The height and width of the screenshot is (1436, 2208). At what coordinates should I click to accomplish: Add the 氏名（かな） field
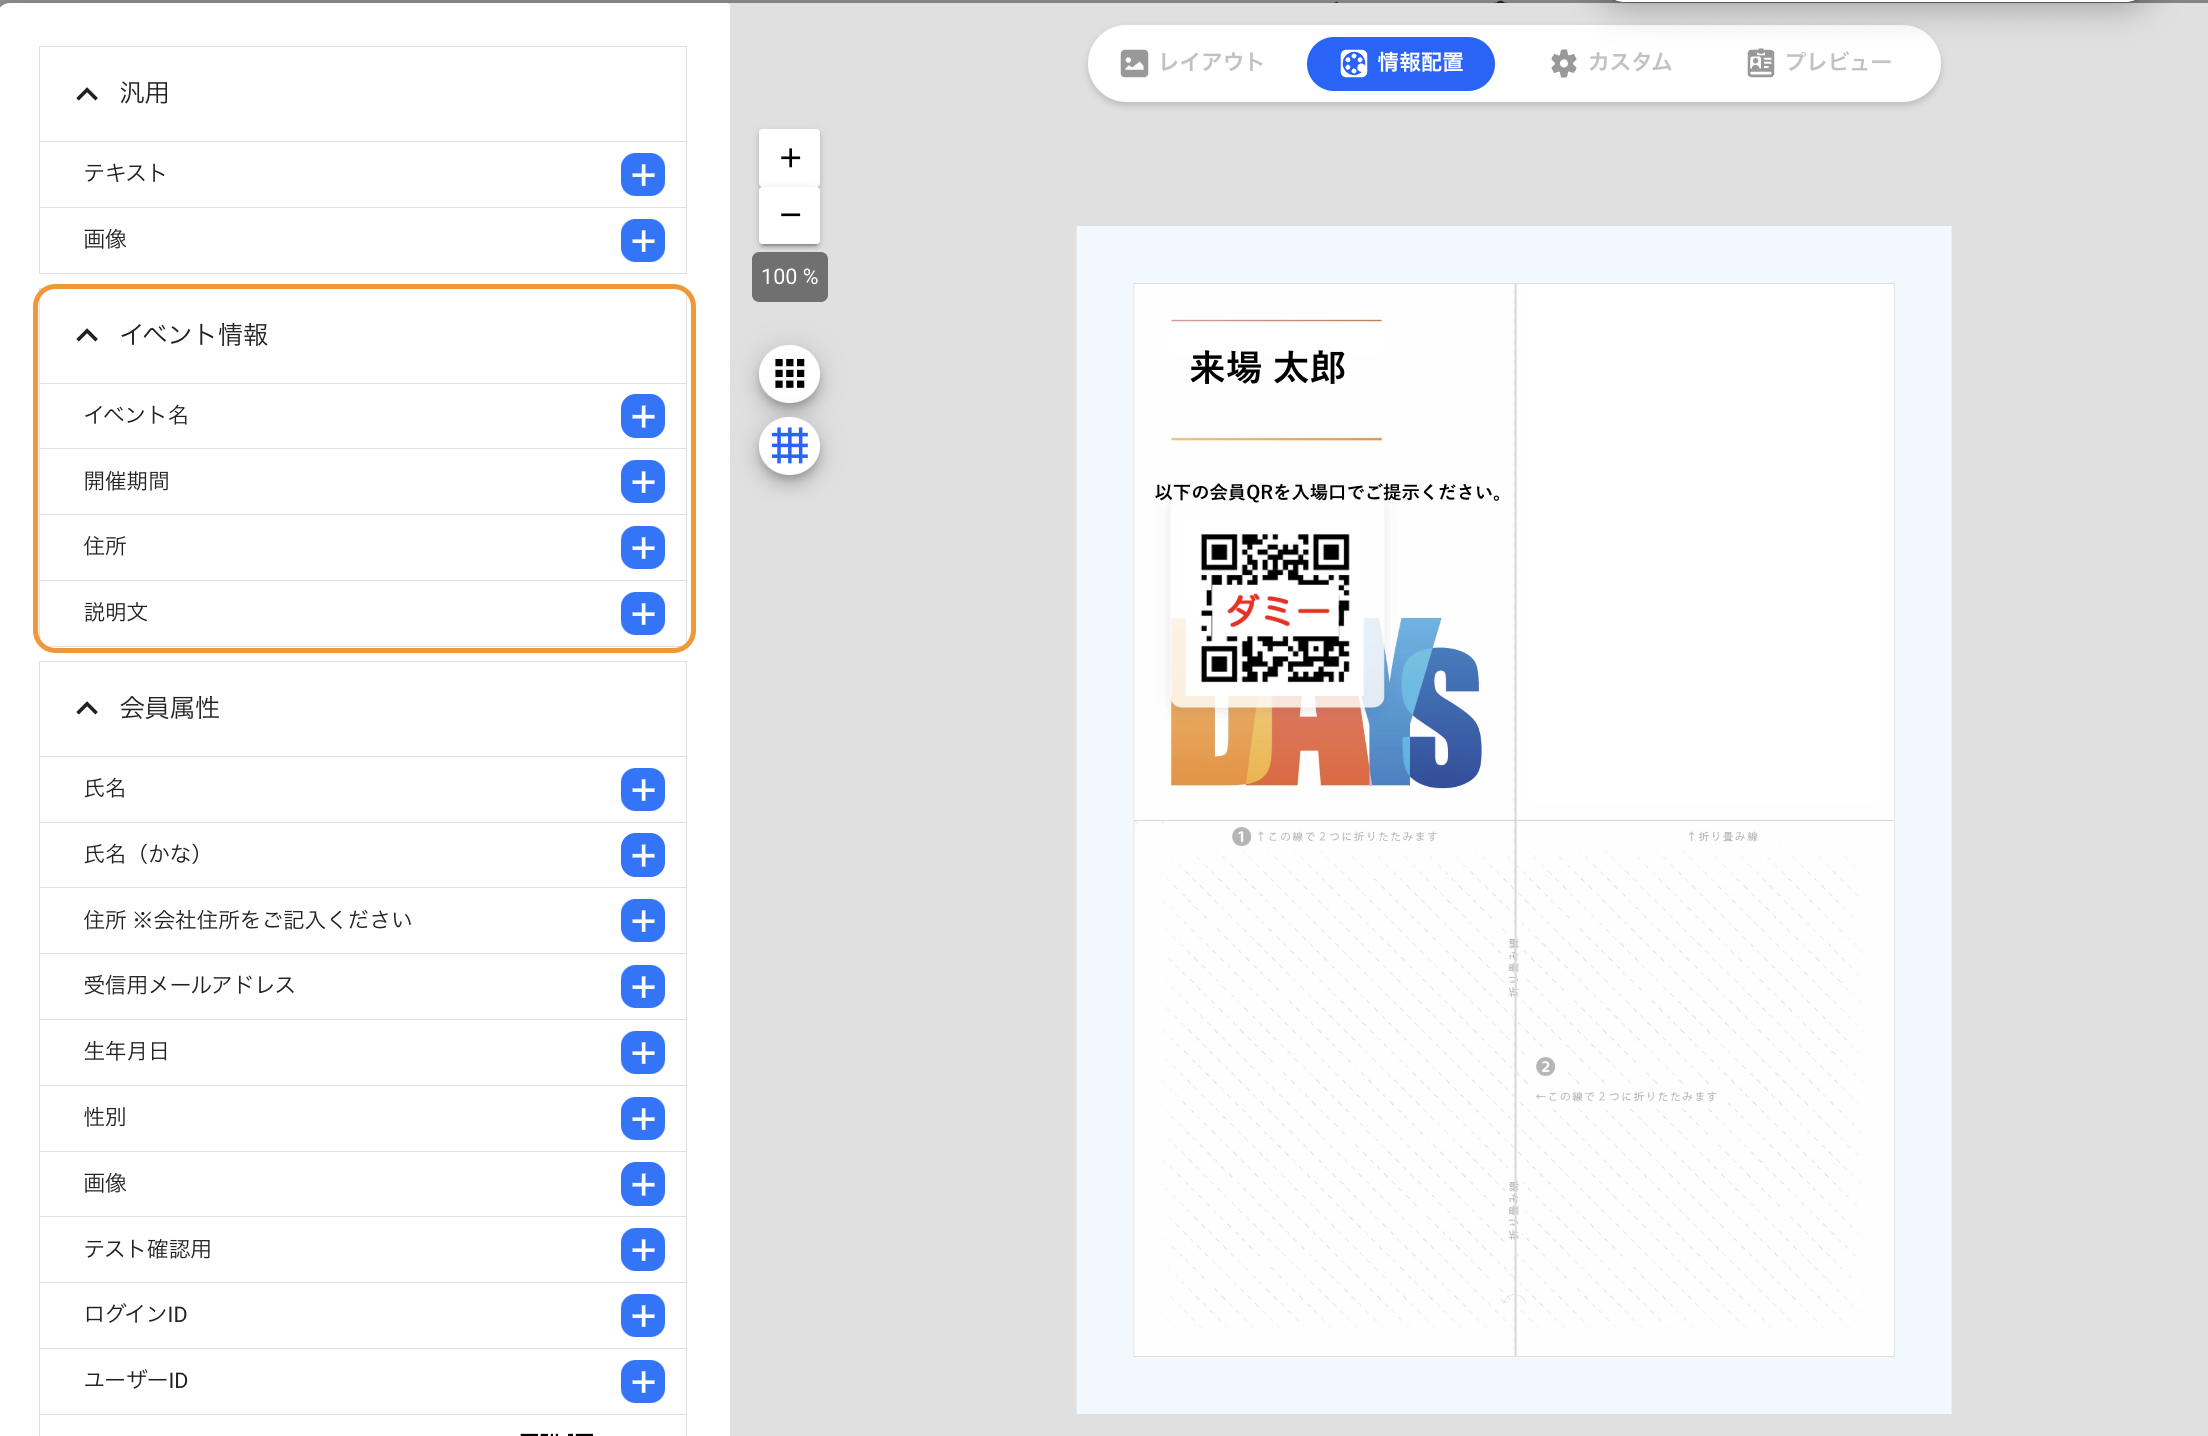(x=643, y=856)
